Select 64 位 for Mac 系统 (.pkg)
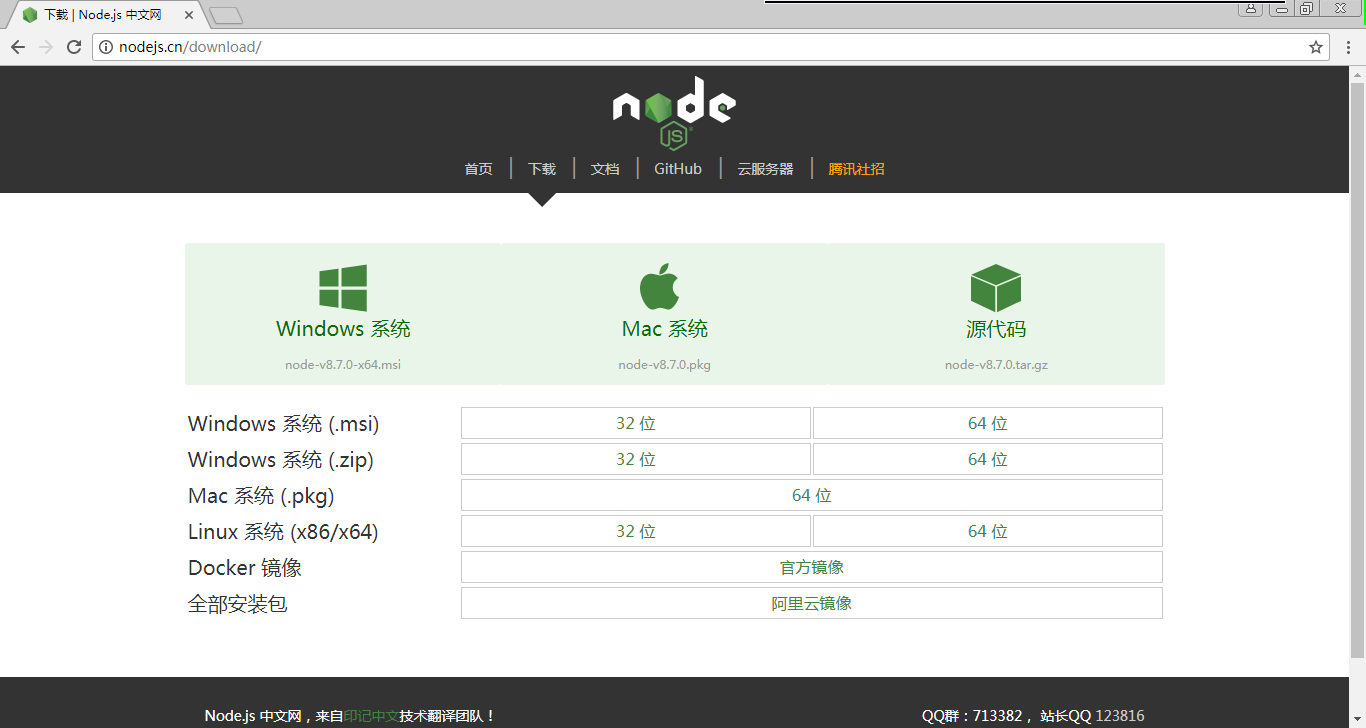The height and width of the screenshot is (728, 1366). (812, 495)
